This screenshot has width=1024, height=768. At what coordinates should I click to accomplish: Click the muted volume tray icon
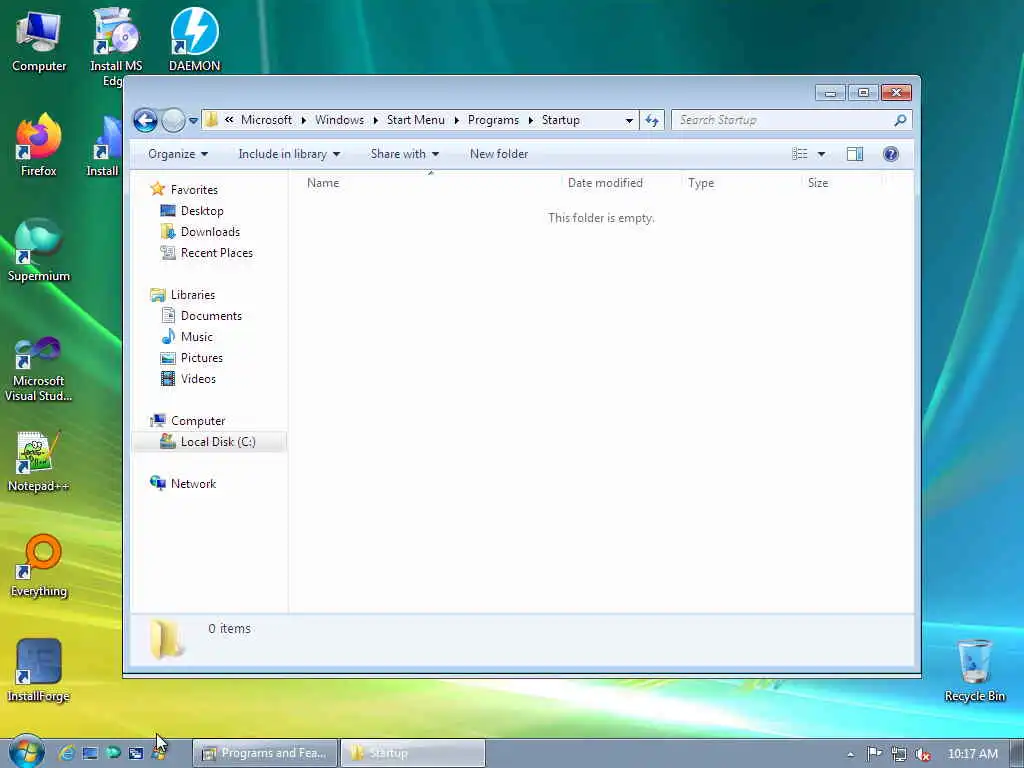(x=923, y=754)
